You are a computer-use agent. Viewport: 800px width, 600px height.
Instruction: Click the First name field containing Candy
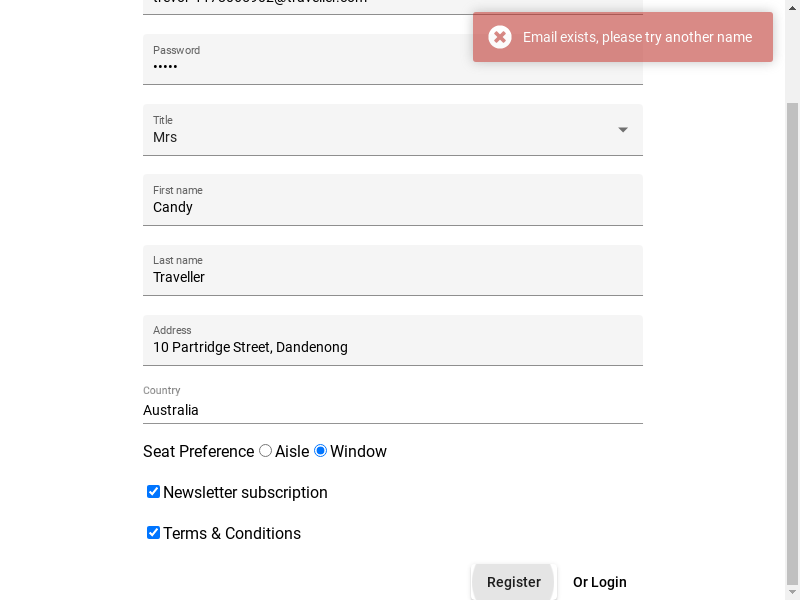click(392, 207)
